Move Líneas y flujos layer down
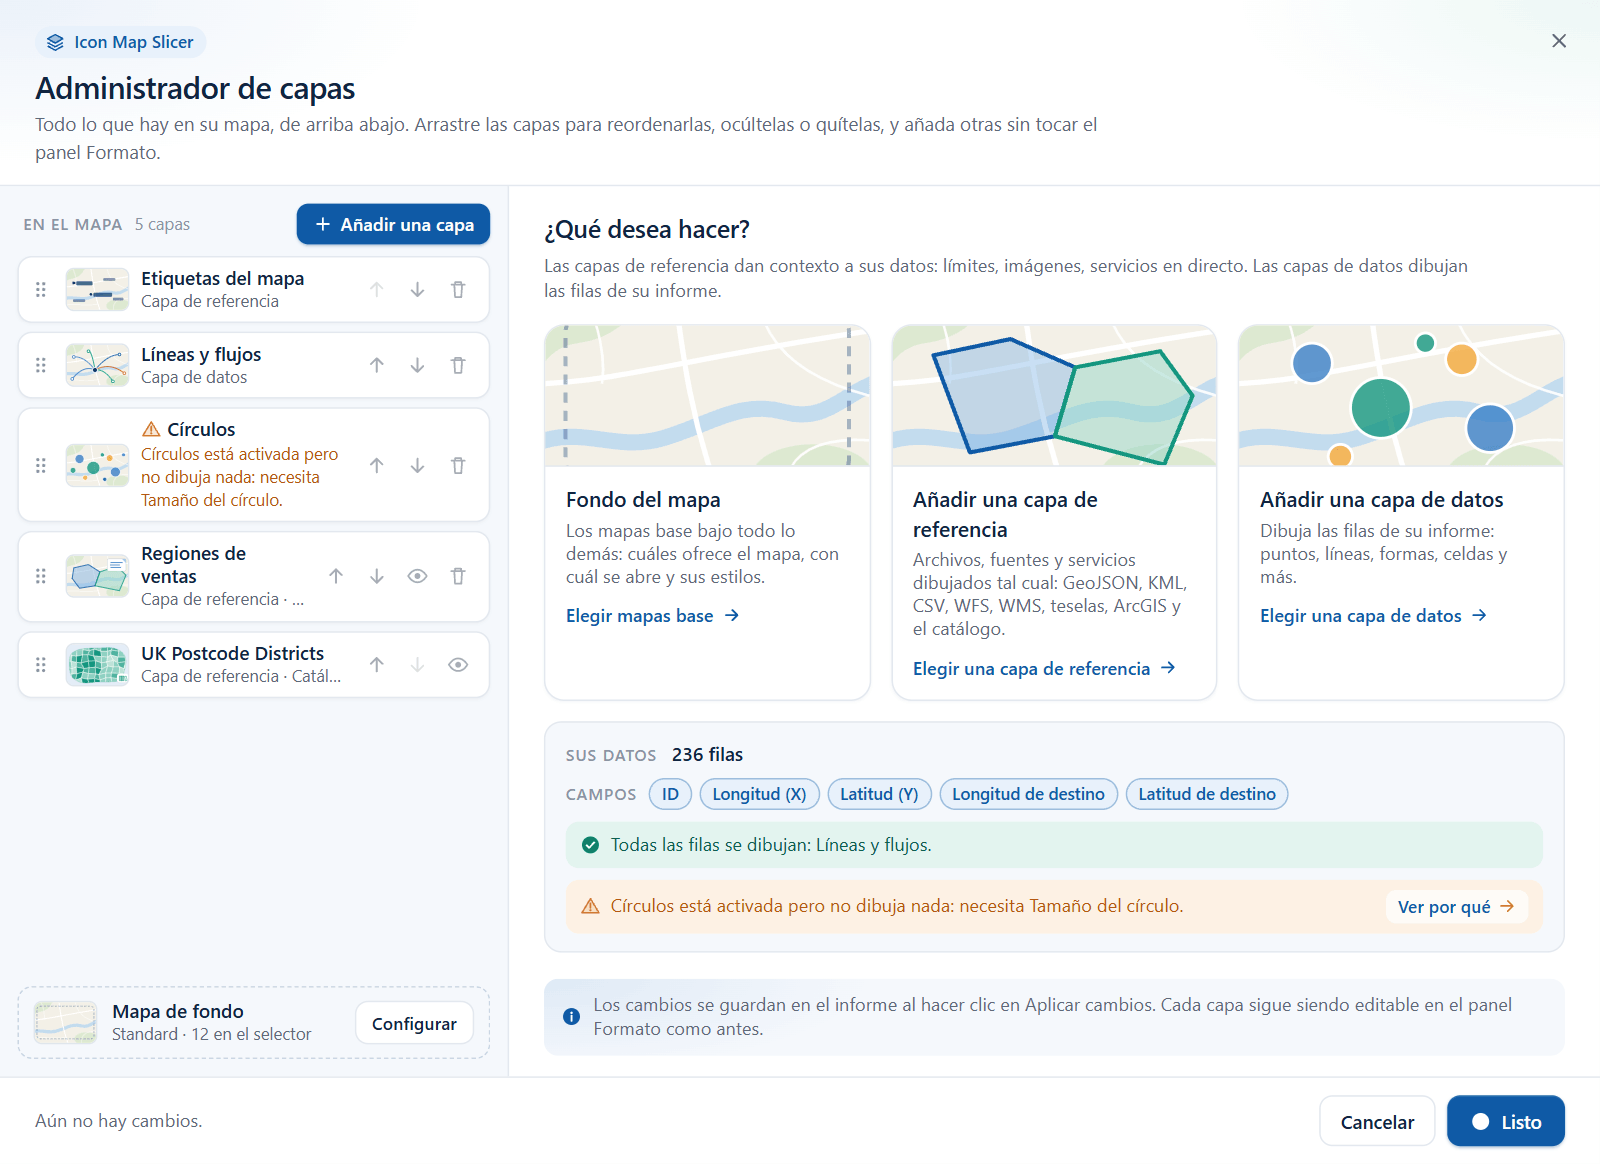The image size is (1600, 1164). pos(417,366)
